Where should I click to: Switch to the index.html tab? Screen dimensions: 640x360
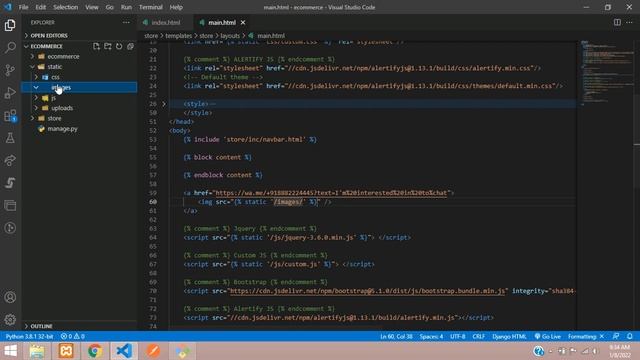165,22
